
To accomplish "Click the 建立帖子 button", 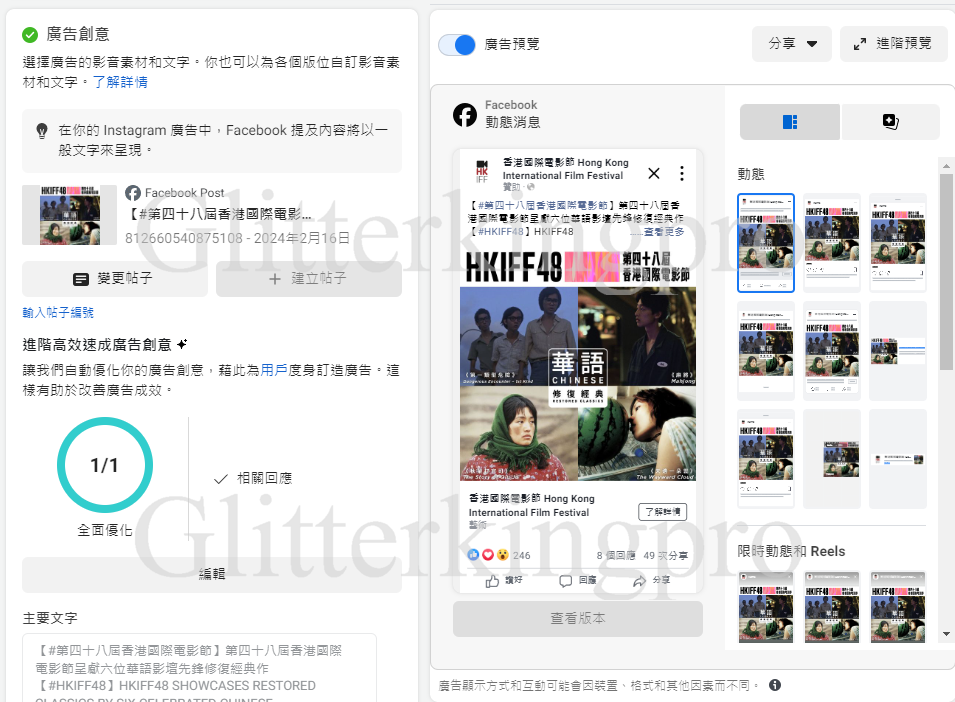I will coord(309,279).
